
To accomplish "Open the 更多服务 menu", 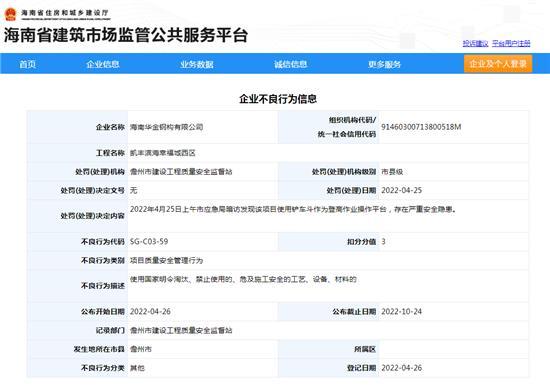I will (384, 64).
